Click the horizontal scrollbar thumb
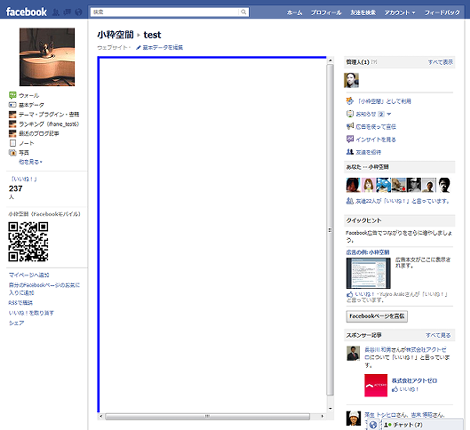 (x=207, y=416)
